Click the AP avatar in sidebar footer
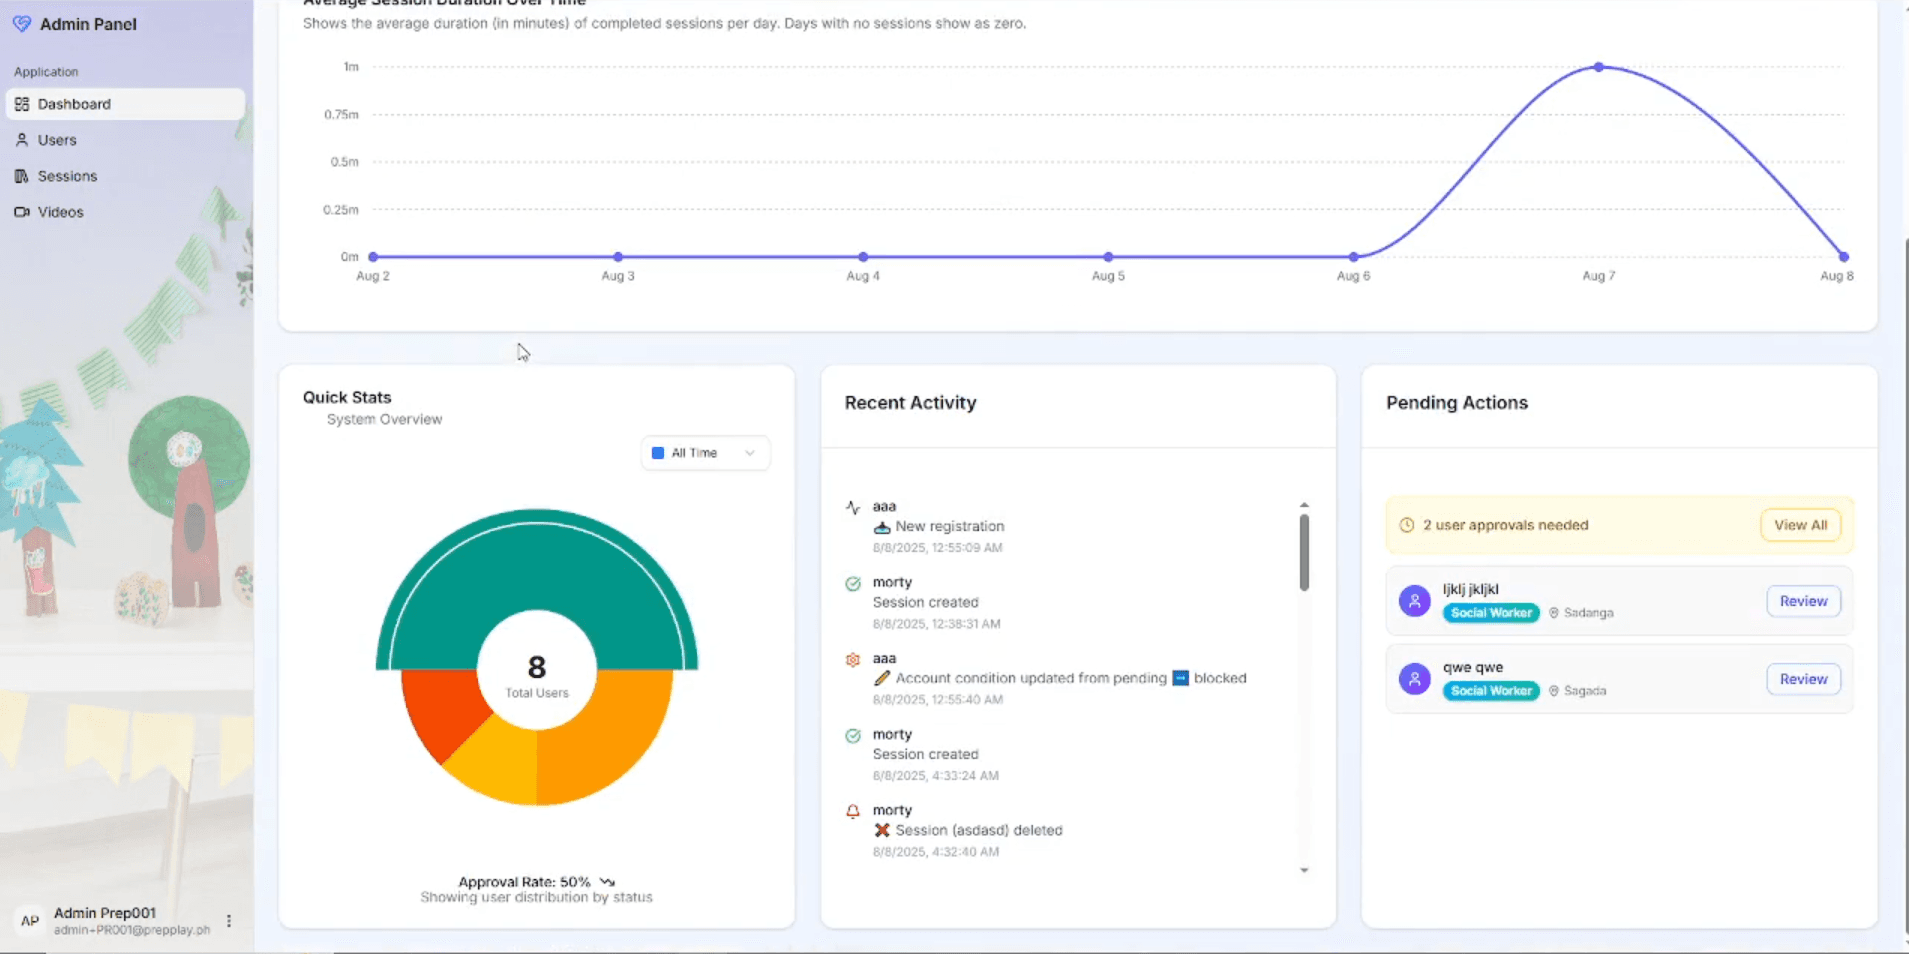Screen dimensions: 1909x954 30,921
